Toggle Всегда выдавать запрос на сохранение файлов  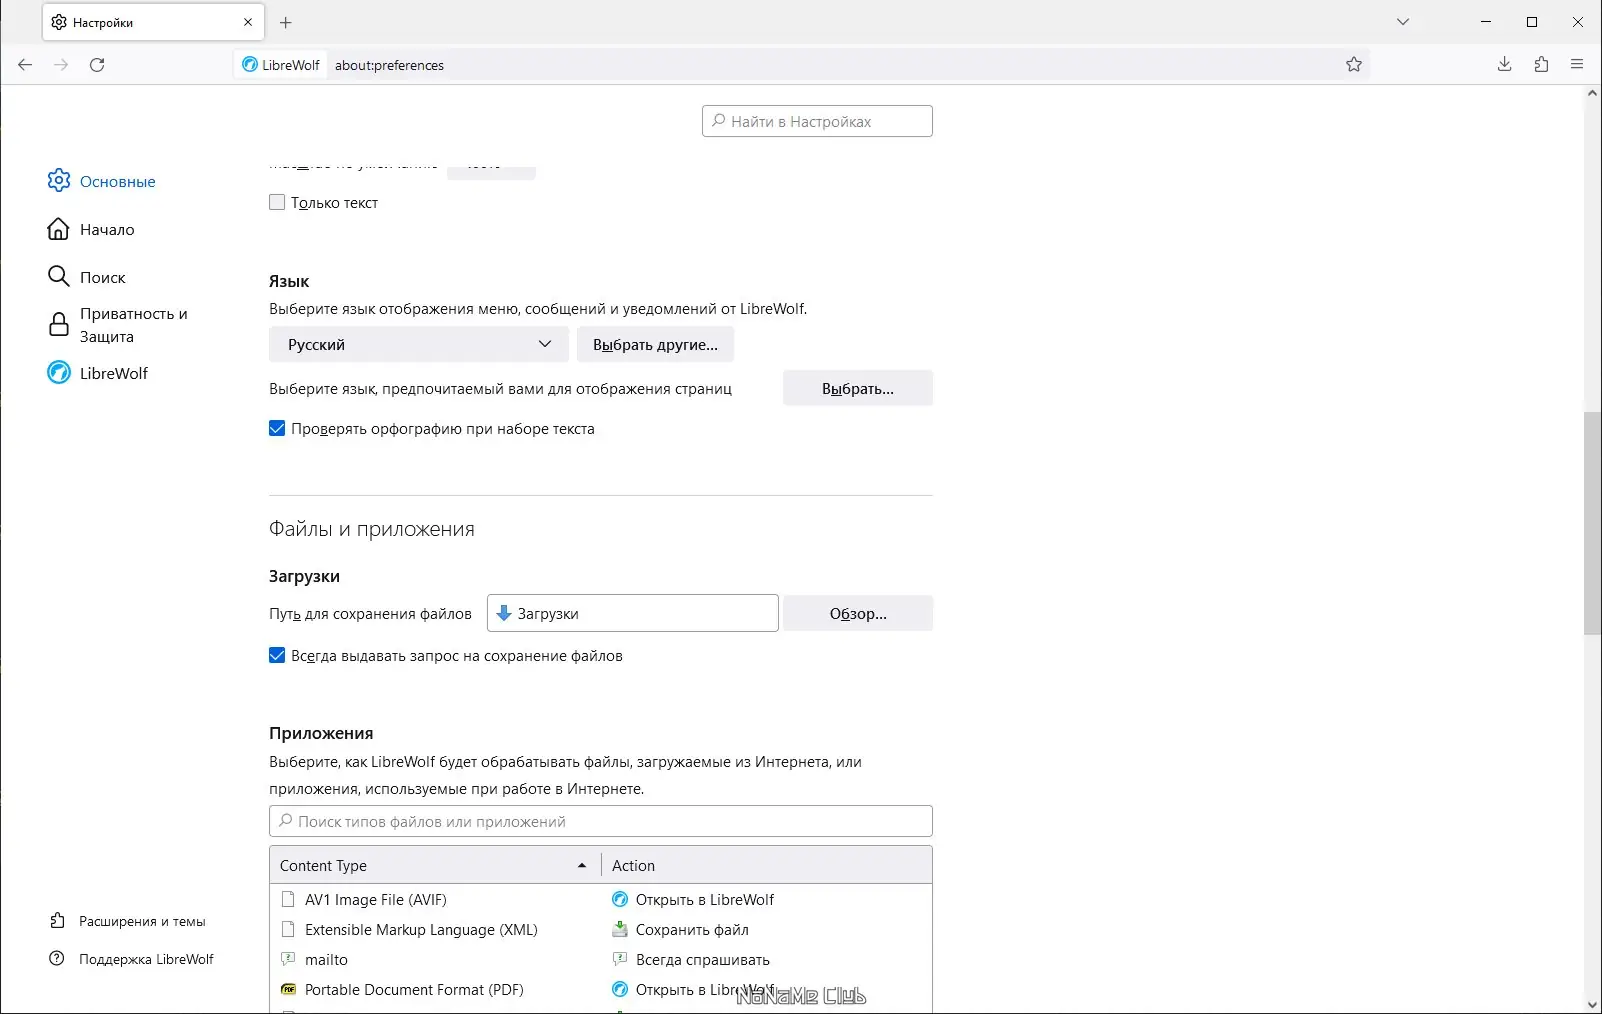tap(277, 656)
